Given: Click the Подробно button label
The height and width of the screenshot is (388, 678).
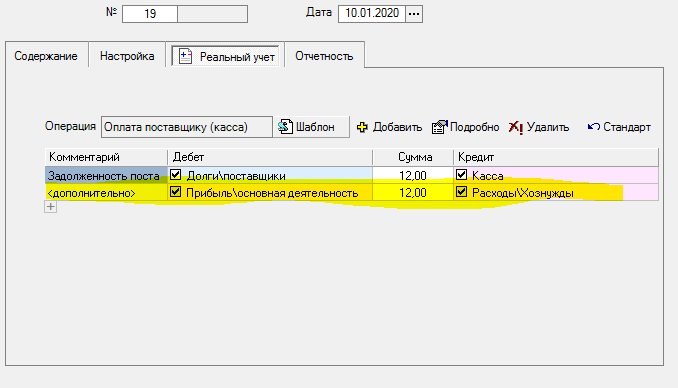Looking at the screenshot, I should 474,127.
